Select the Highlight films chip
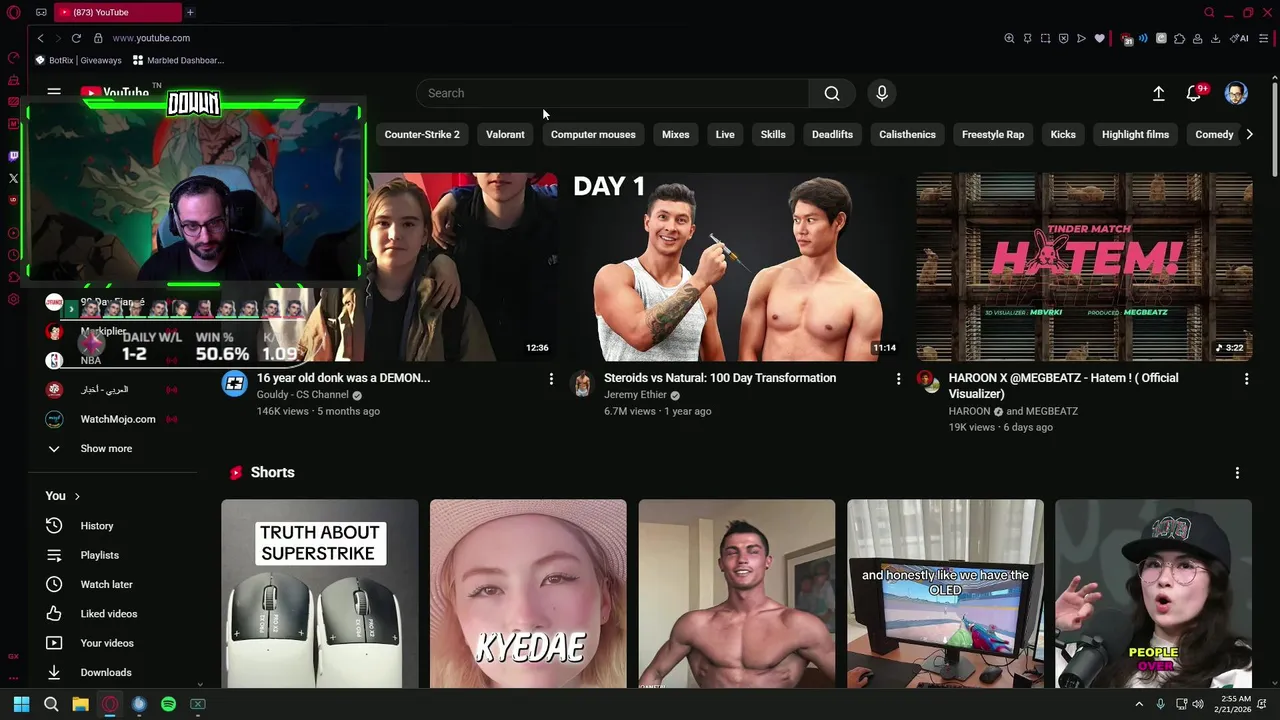The width and height of the screenshot is (1280, 720). click(x=1135, y=134)
